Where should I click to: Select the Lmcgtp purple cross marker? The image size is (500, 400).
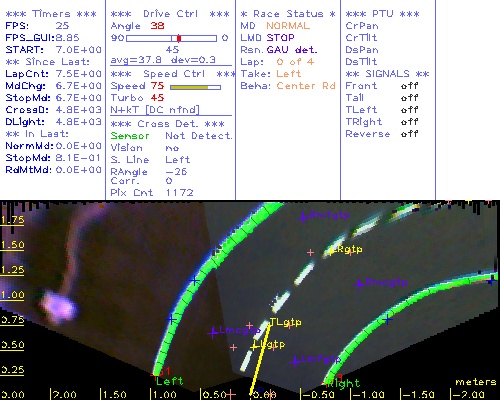[213, 332]
